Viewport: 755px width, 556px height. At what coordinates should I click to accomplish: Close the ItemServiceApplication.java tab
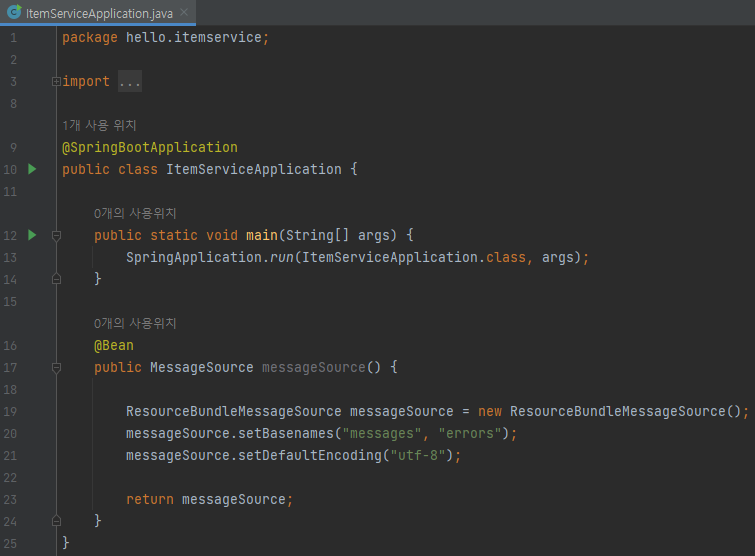click(184, 13)
